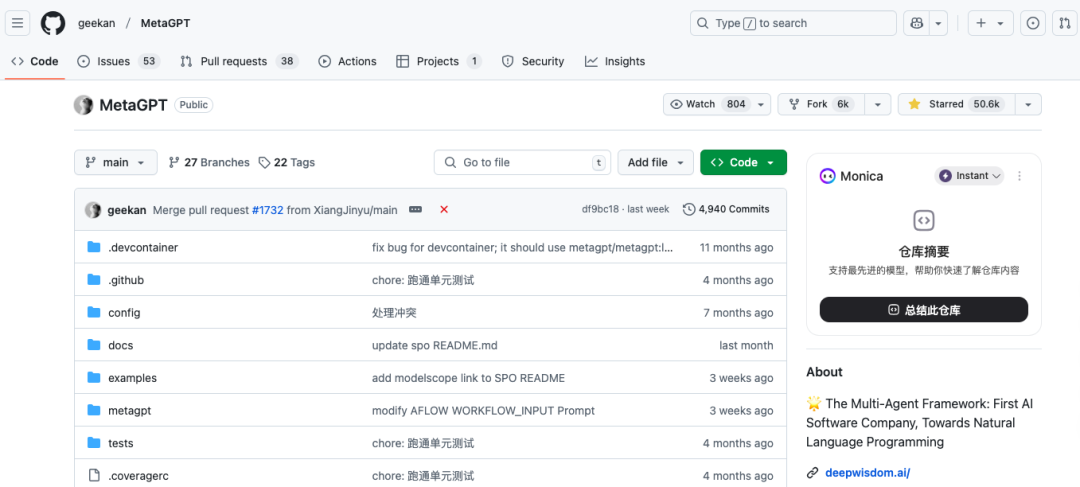
Task: Click the metagpt folder icon
Action: (94, 411)
